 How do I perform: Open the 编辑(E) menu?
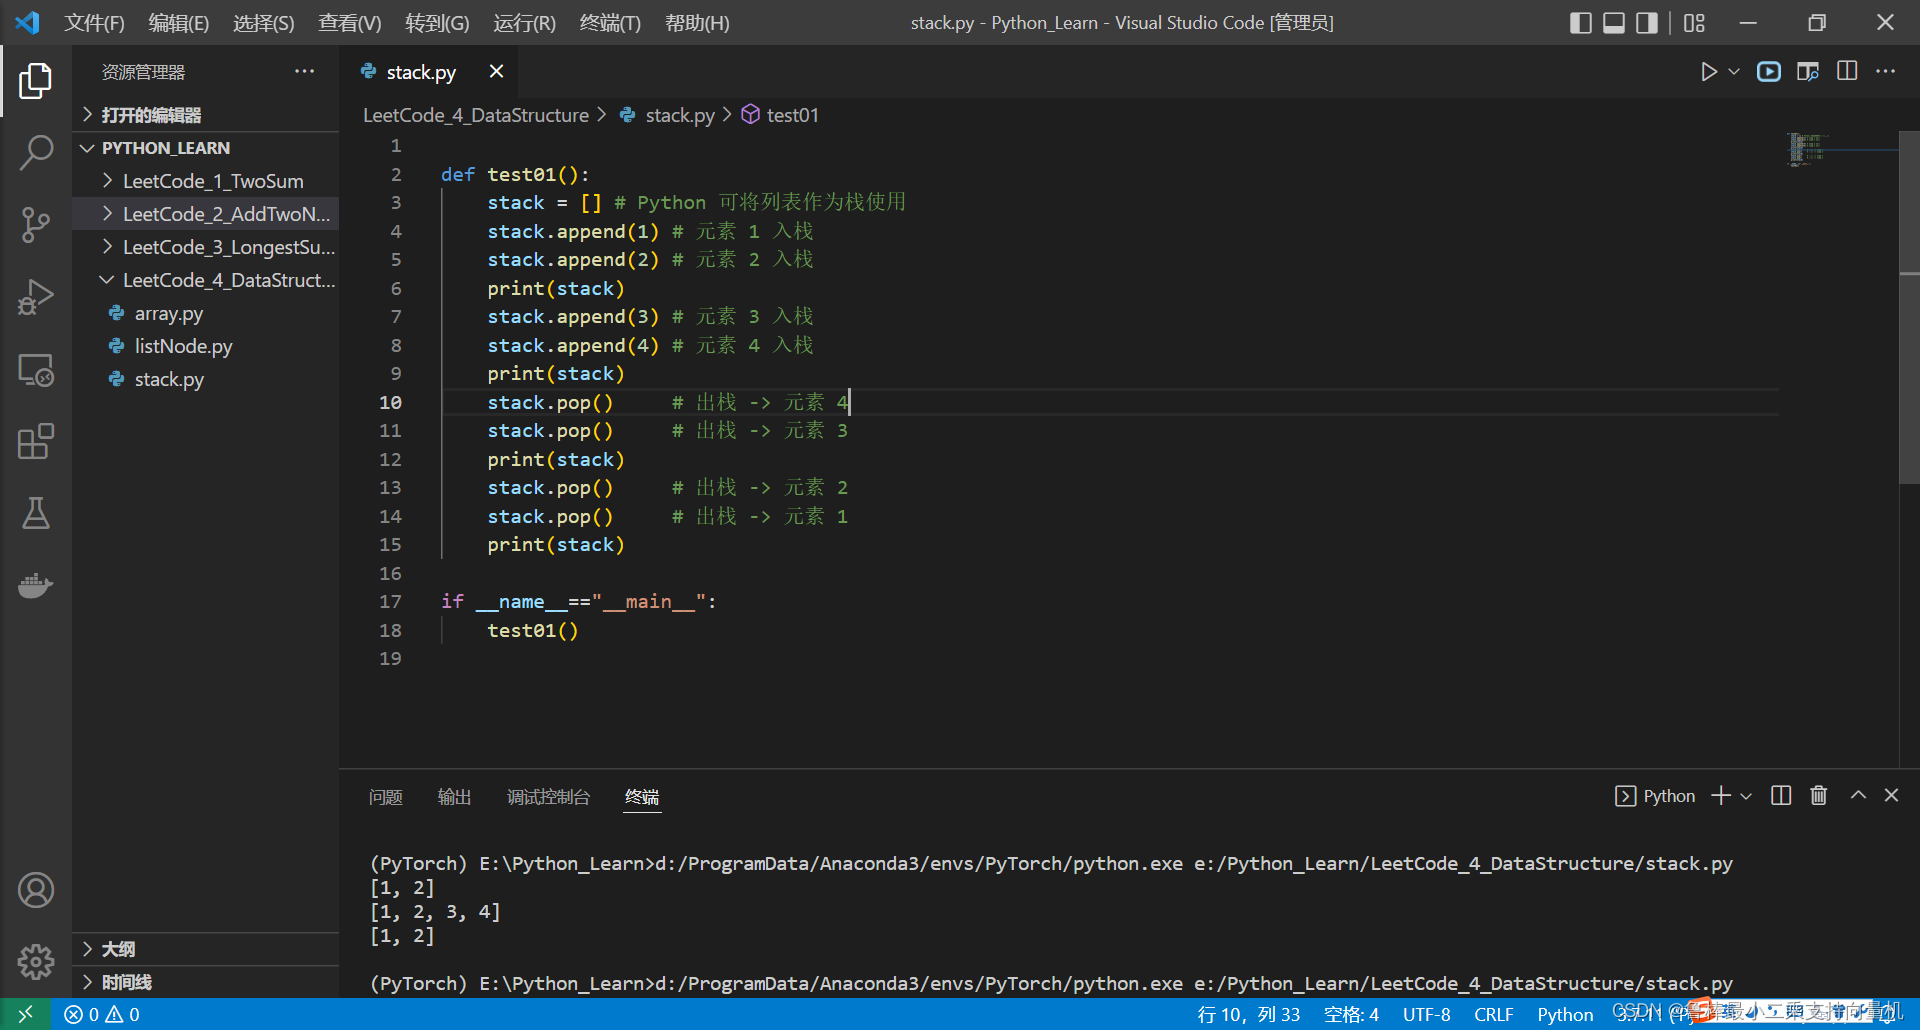coord(179,23)
